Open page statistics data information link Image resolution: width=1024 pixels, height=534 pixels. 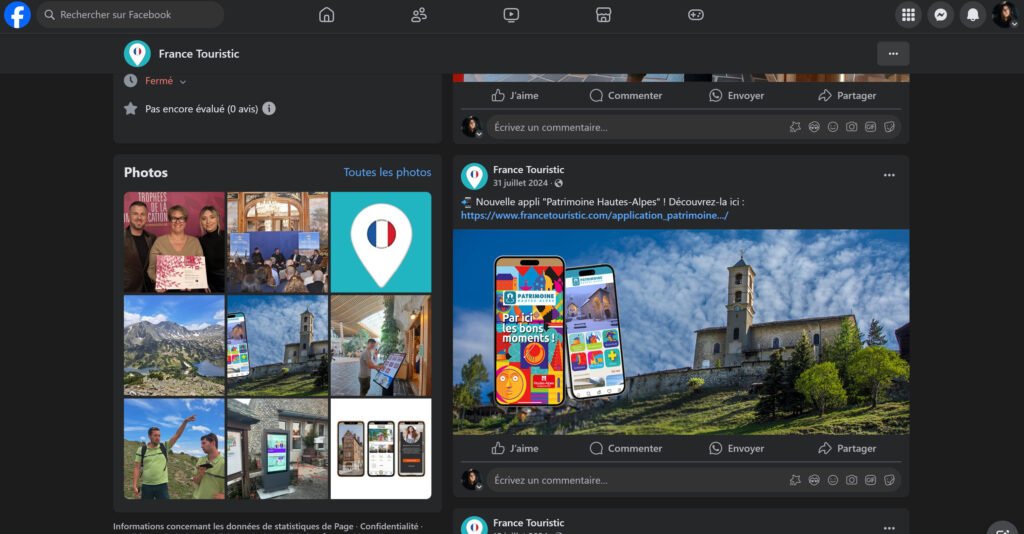[x=233, y=526]
